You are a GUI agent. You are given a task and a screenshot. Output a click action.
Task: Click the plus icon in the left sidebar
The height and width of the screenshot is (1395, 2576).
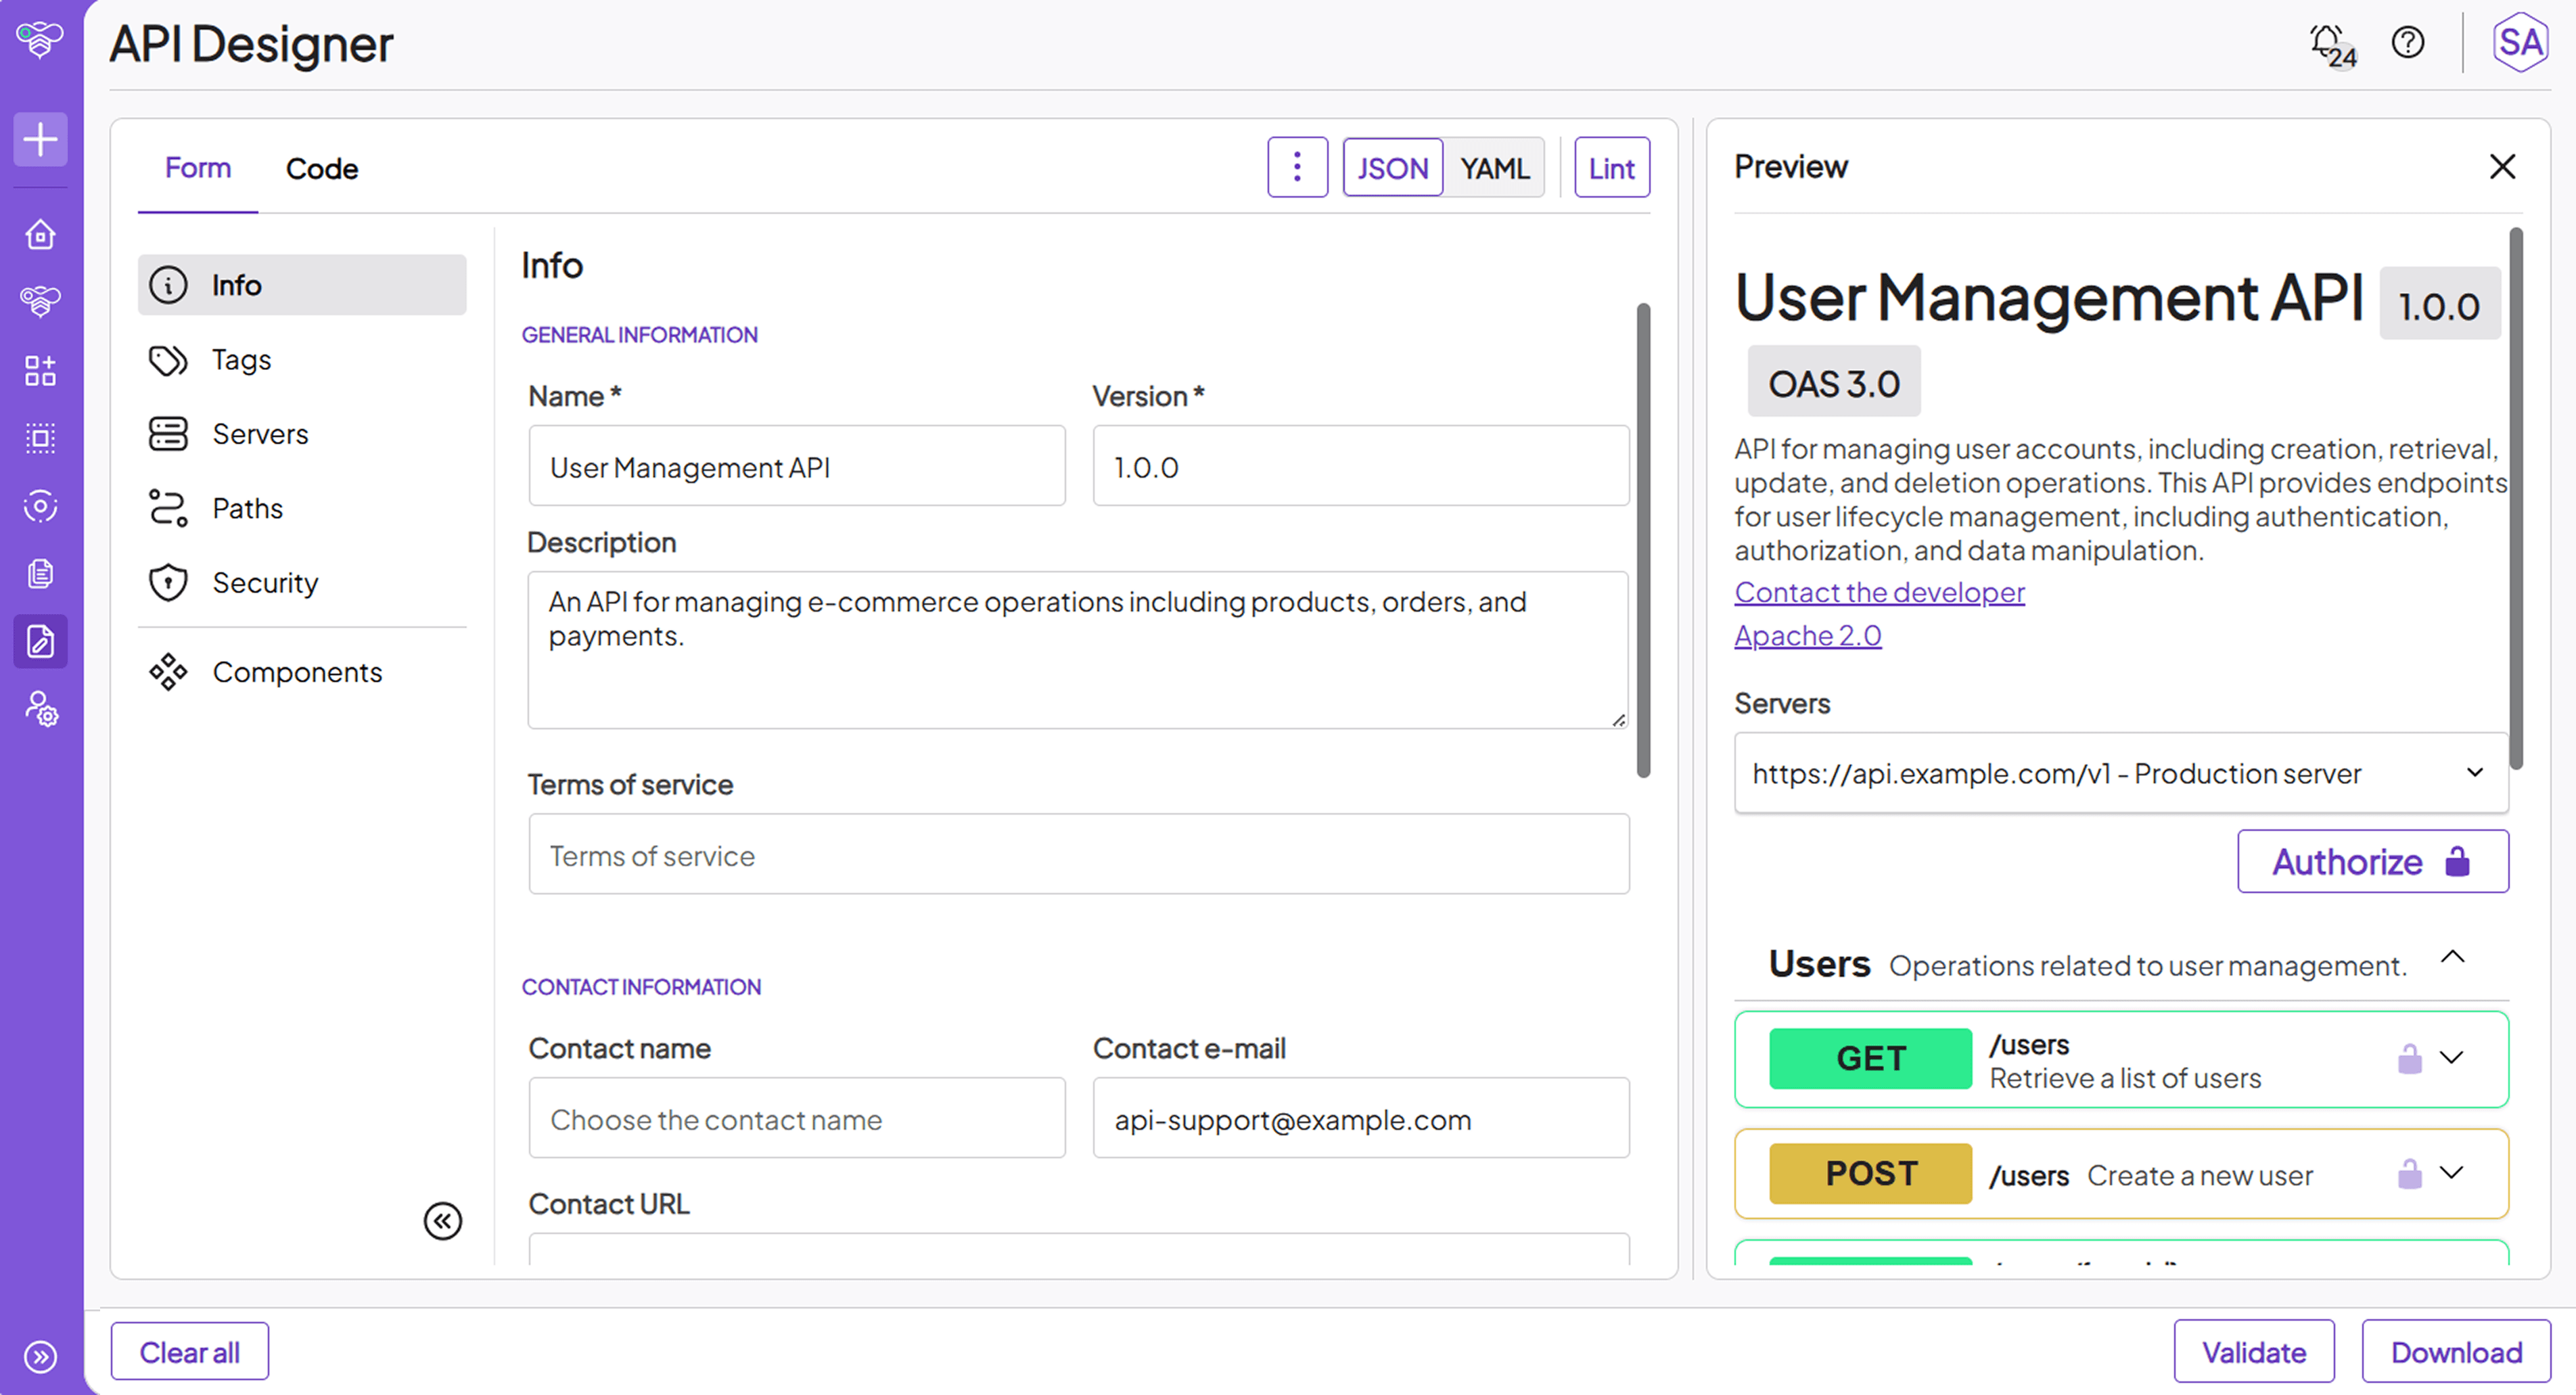click(x=40, y=139)
